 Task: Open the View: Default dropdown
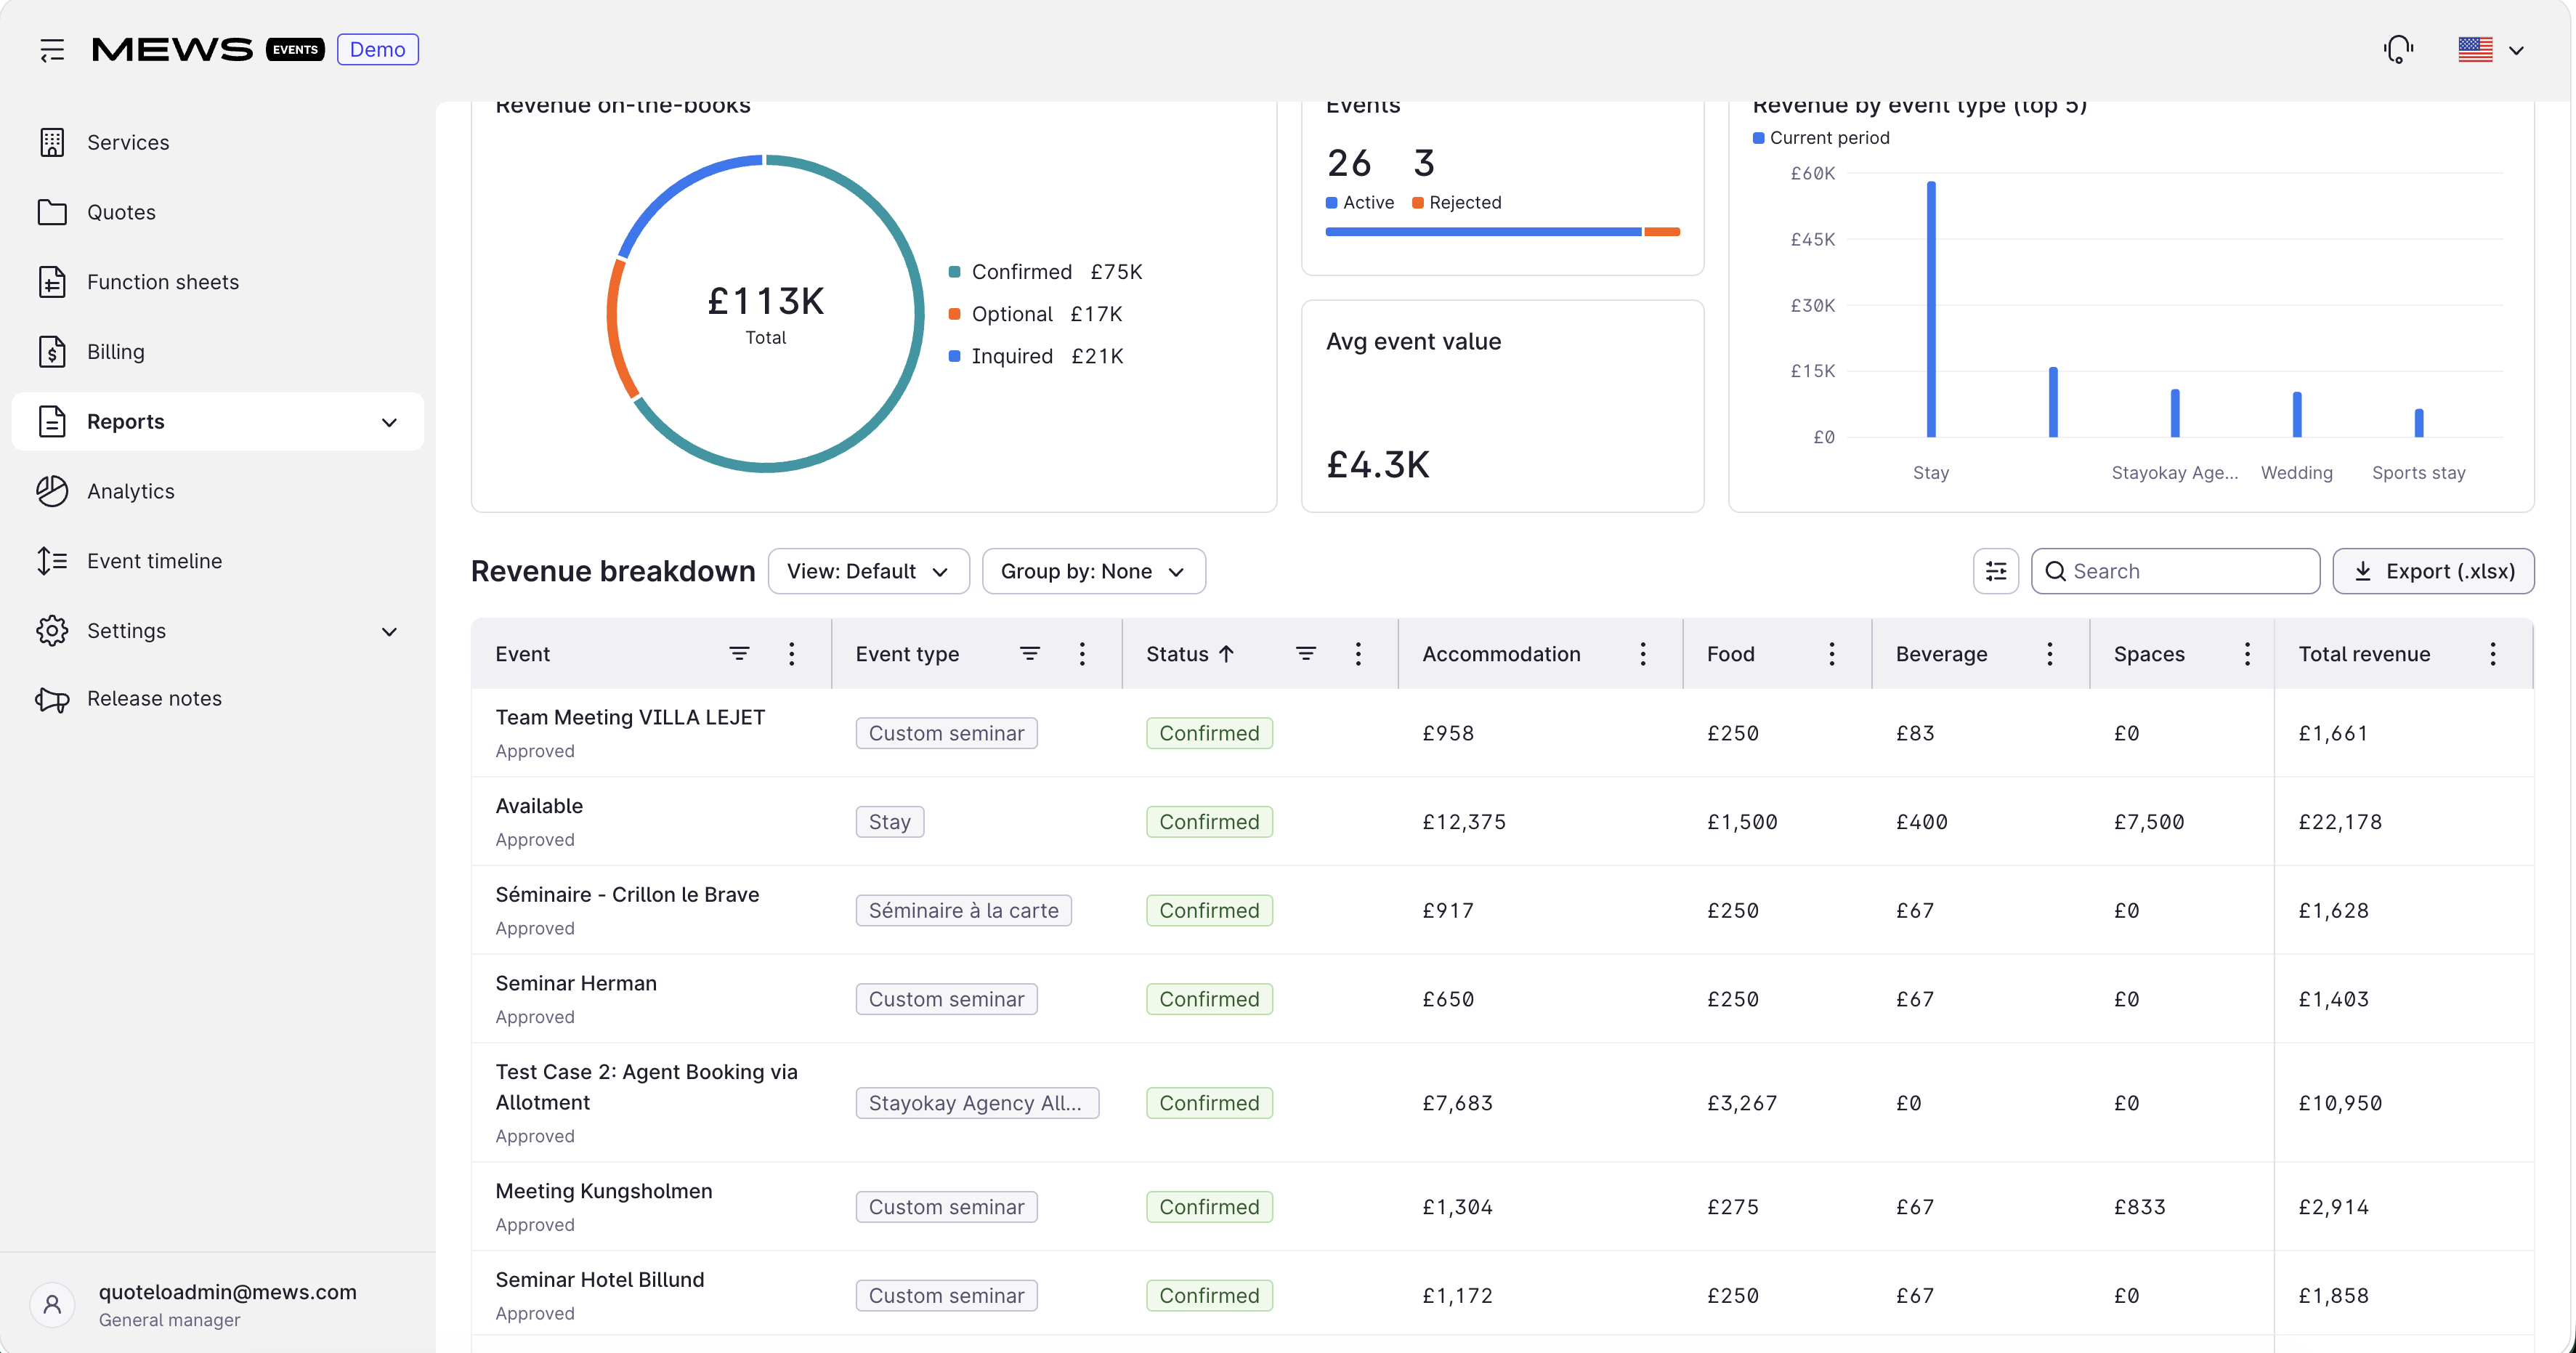pyautogui.click(x=868, y=571)
